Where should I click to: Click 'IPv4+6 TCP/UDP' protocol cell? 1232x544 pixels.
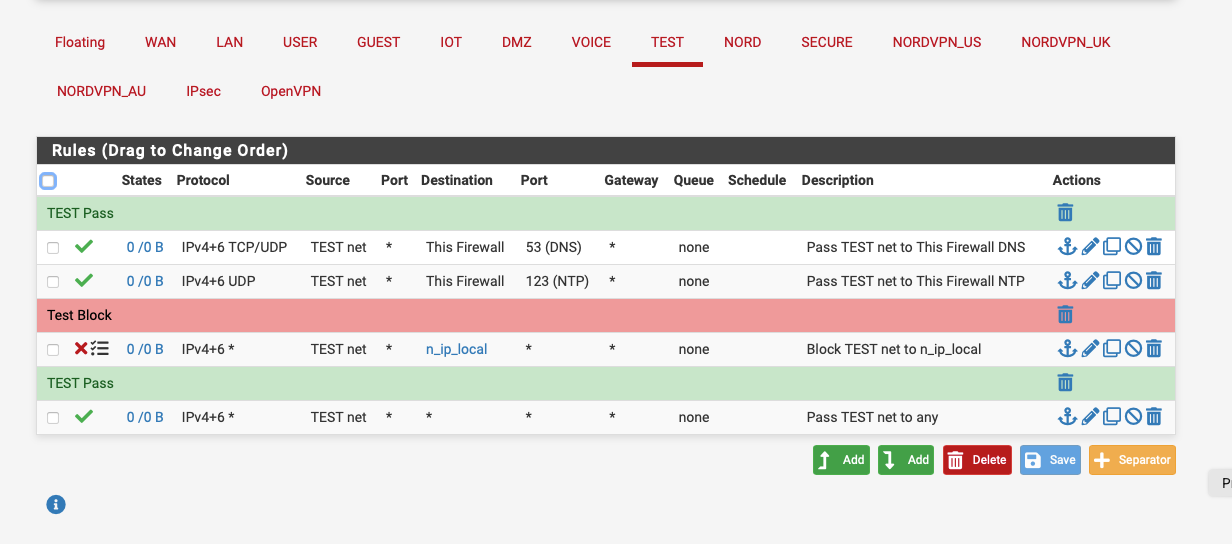(x=235, y=247)
